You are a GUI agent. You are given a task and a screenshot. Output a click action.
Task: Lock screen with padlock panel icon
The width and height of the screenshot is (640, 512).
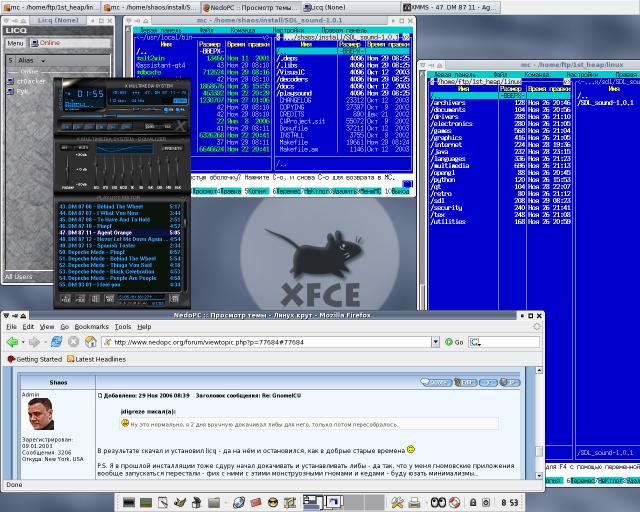pos(473,502)
